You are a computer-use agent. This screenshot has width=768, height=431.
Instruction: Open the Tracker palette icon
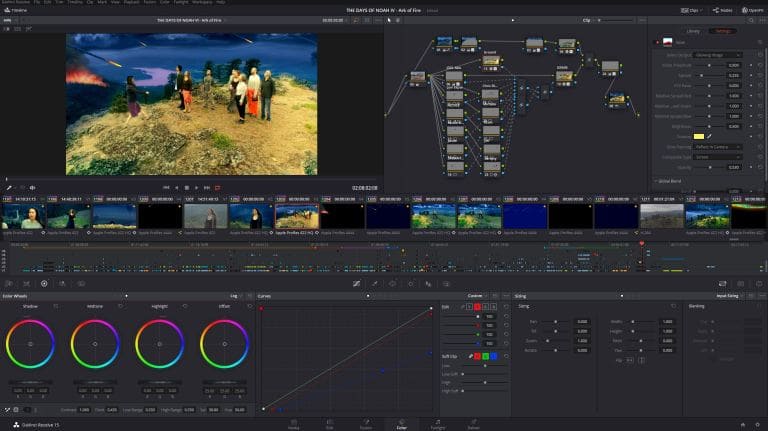(x=410, y=284)
